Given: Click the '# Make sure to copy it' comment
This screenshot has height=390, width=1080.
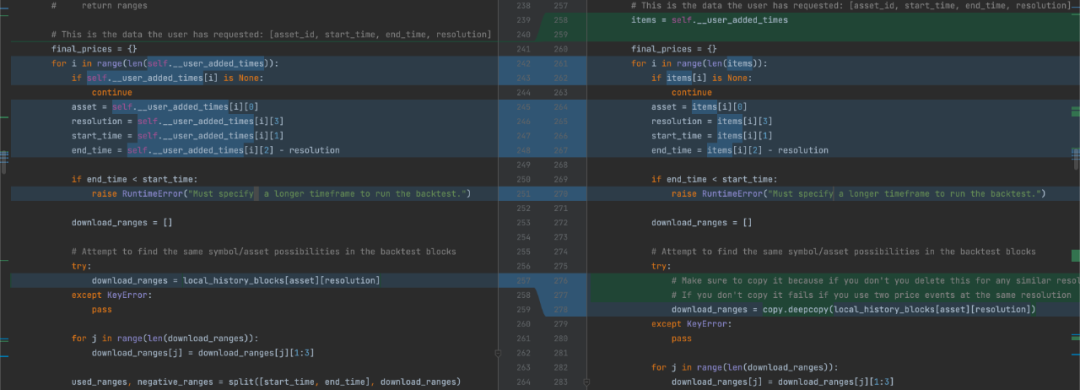Looking at the screenshot, I should tap(875, 280).
